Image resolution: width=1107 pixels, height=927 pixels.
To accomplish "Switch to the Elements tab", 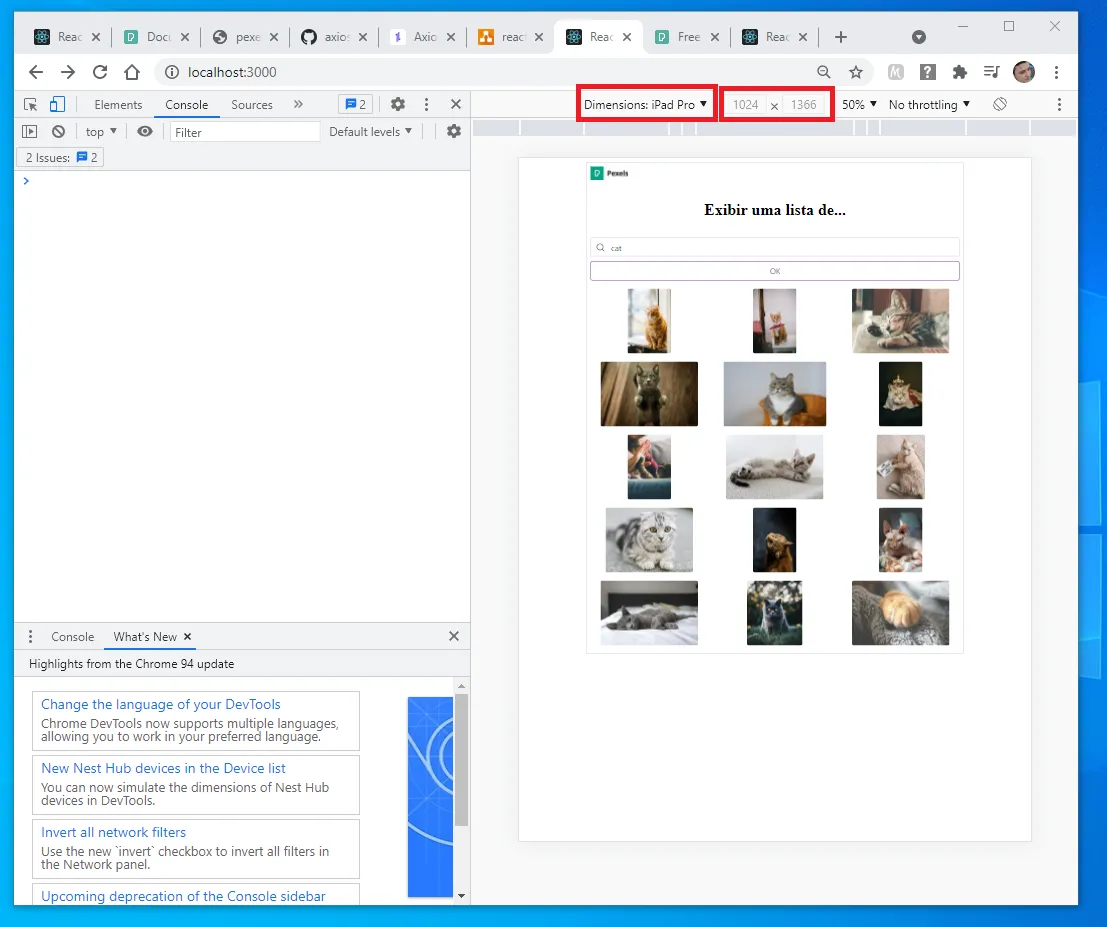I will (x=118, y=104).
